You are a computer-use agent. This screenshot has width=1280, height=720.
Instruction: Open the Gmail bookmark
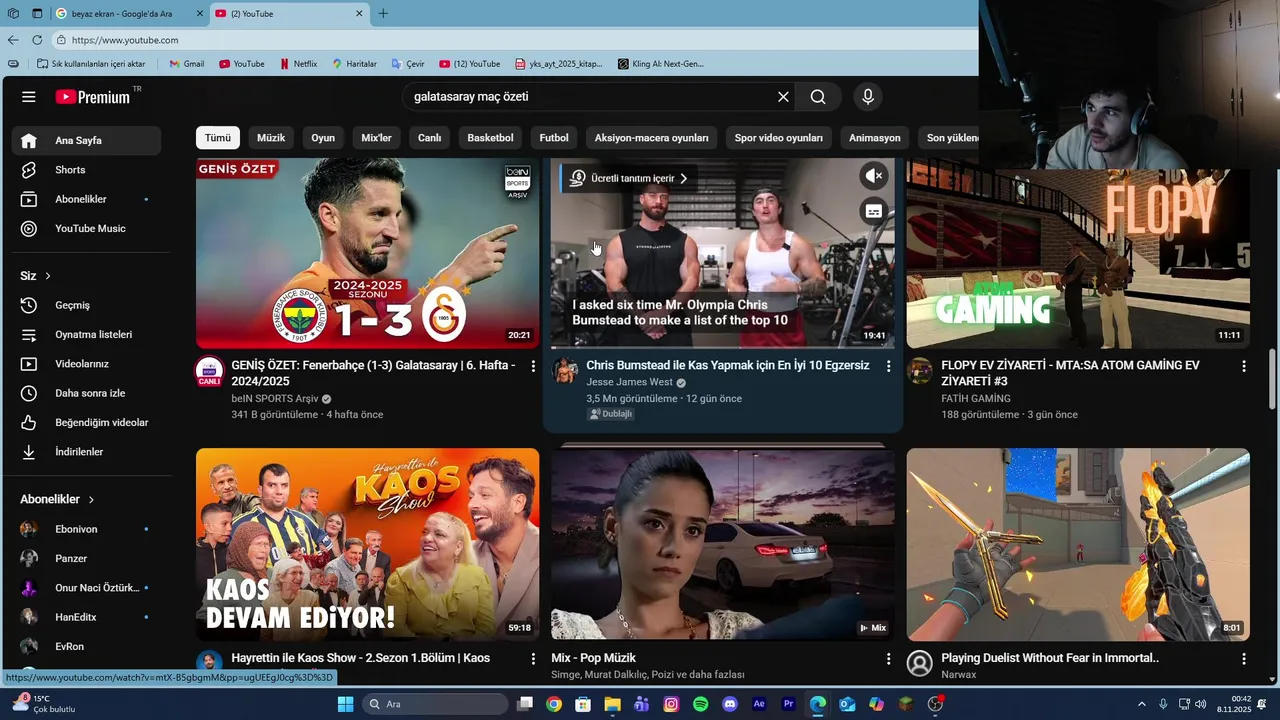187,64
